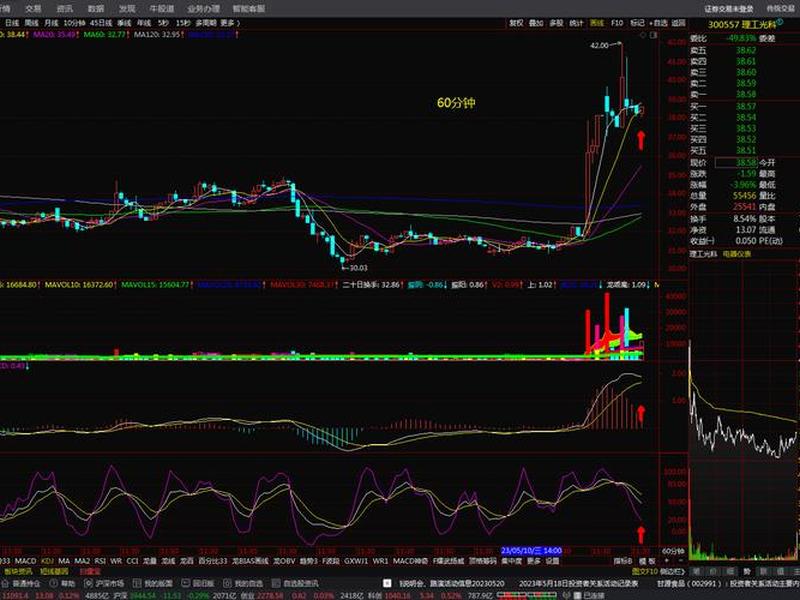Open indicator 设置 settings
This screenshot has height=600, width=800.
click(x=553, y=561)
